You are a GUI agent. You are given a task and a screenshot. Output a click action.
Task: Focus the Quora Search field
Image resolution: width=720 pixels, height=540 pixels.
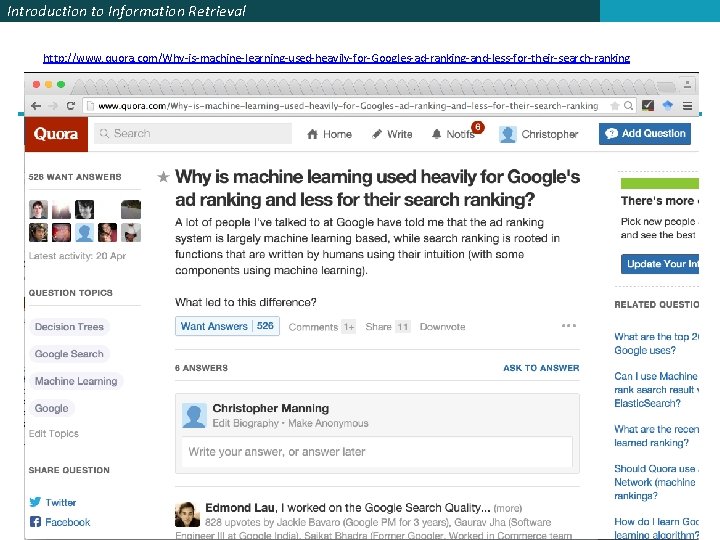tap(193, 134)
